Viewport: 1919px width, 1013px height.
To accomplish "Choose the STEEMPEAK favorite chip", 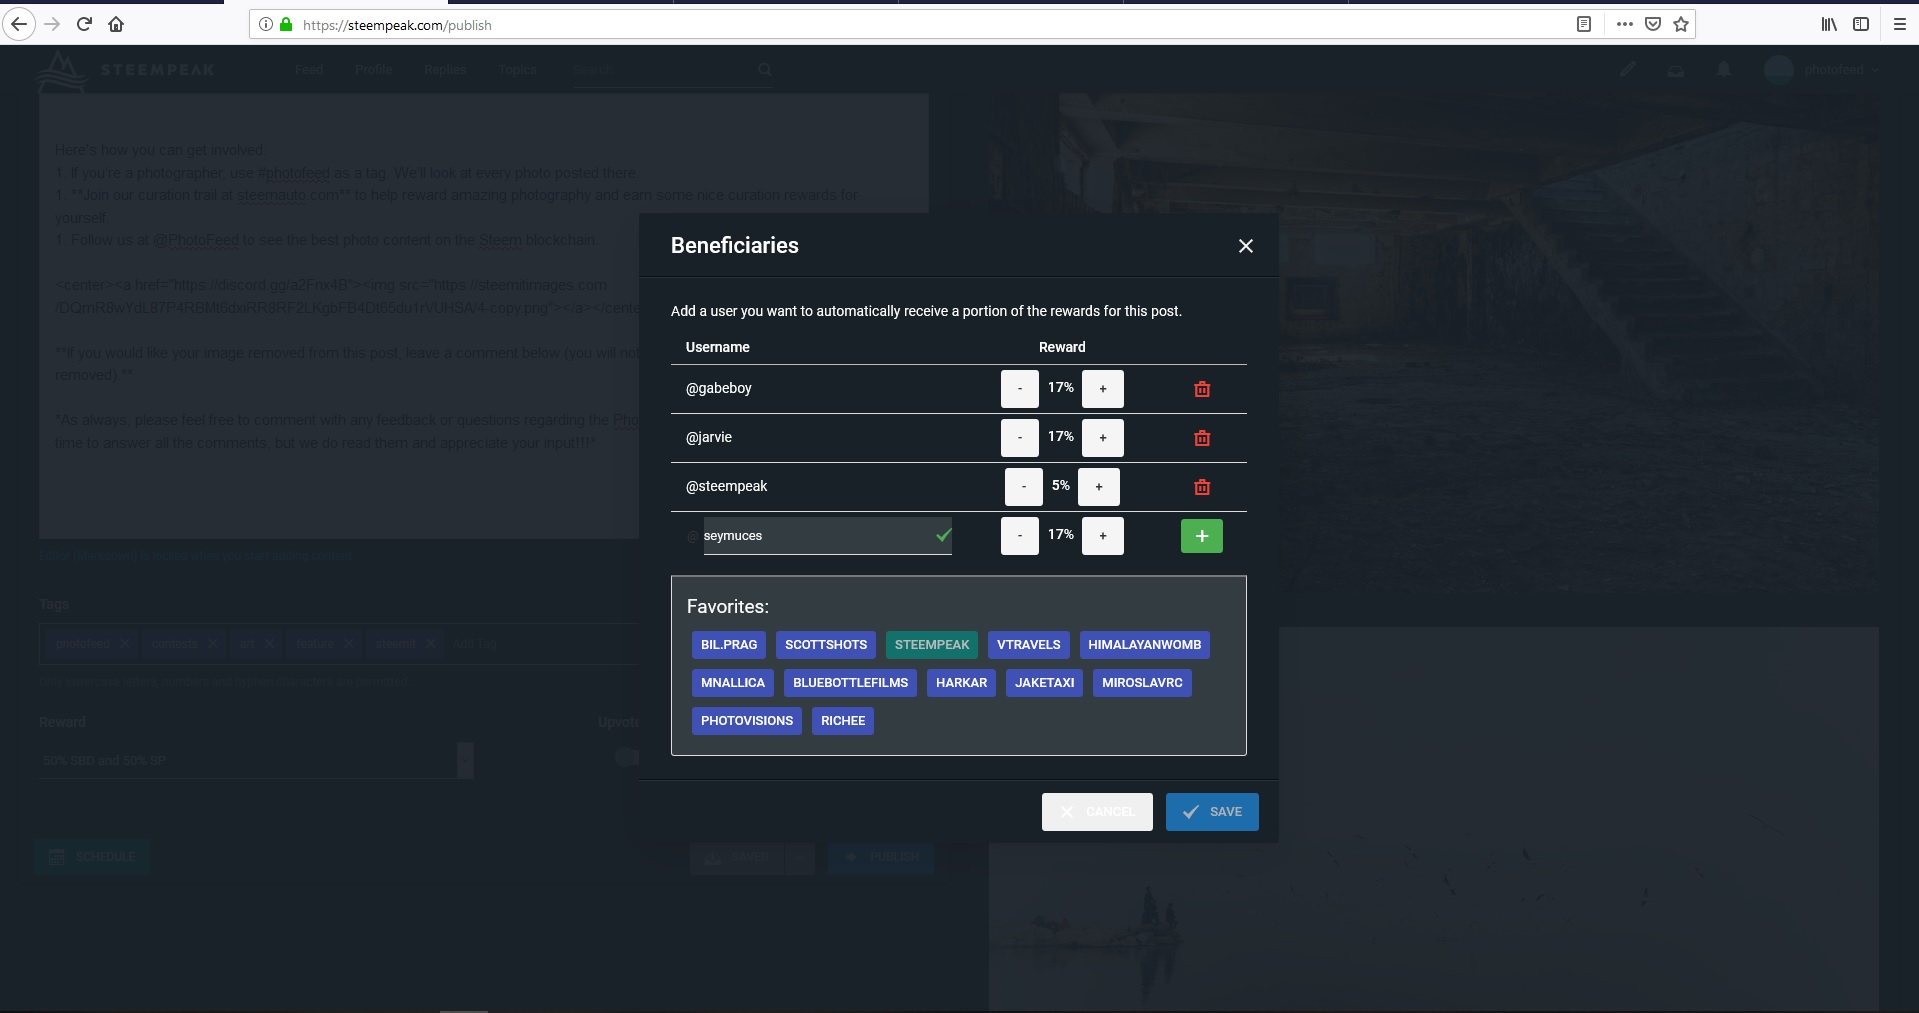I will [931, 645].
